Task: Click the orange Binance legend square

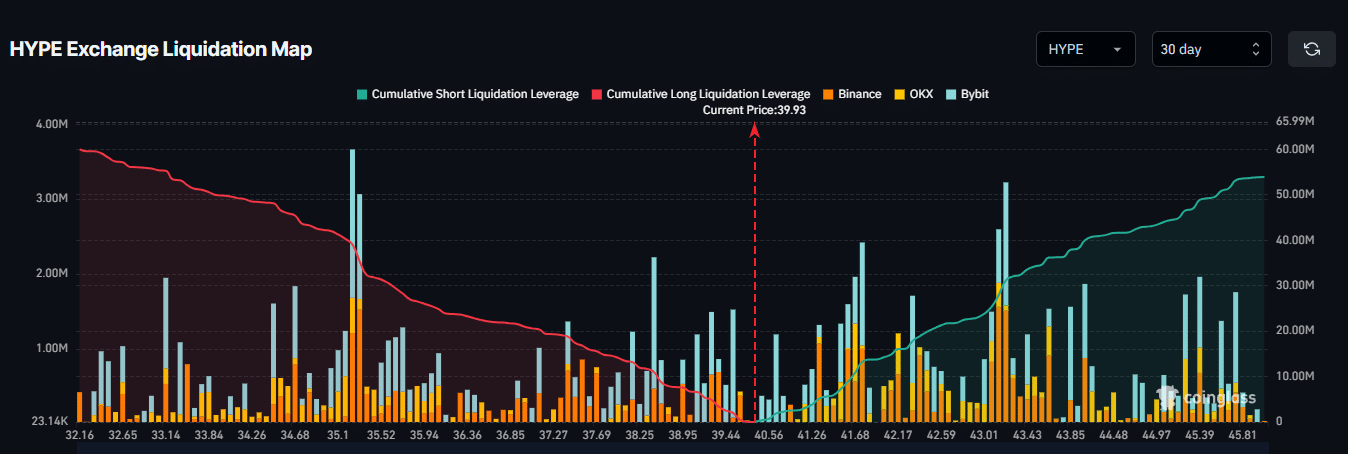Action: pyautogui.click(x=828, y=94)
